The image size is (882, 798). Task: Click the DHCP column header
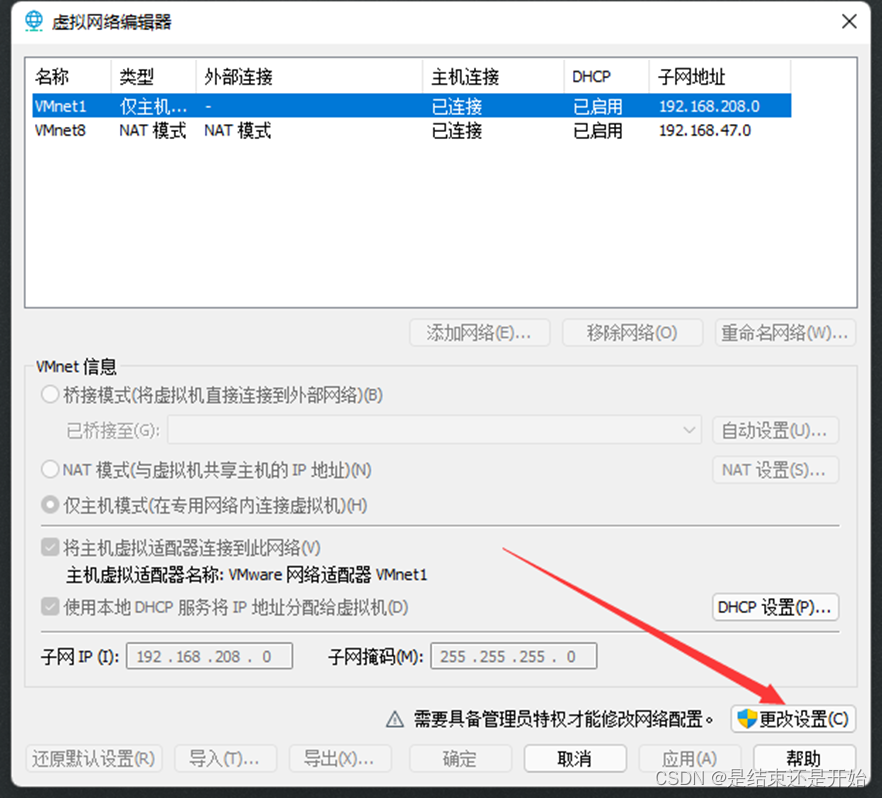[x=606, y=76]
